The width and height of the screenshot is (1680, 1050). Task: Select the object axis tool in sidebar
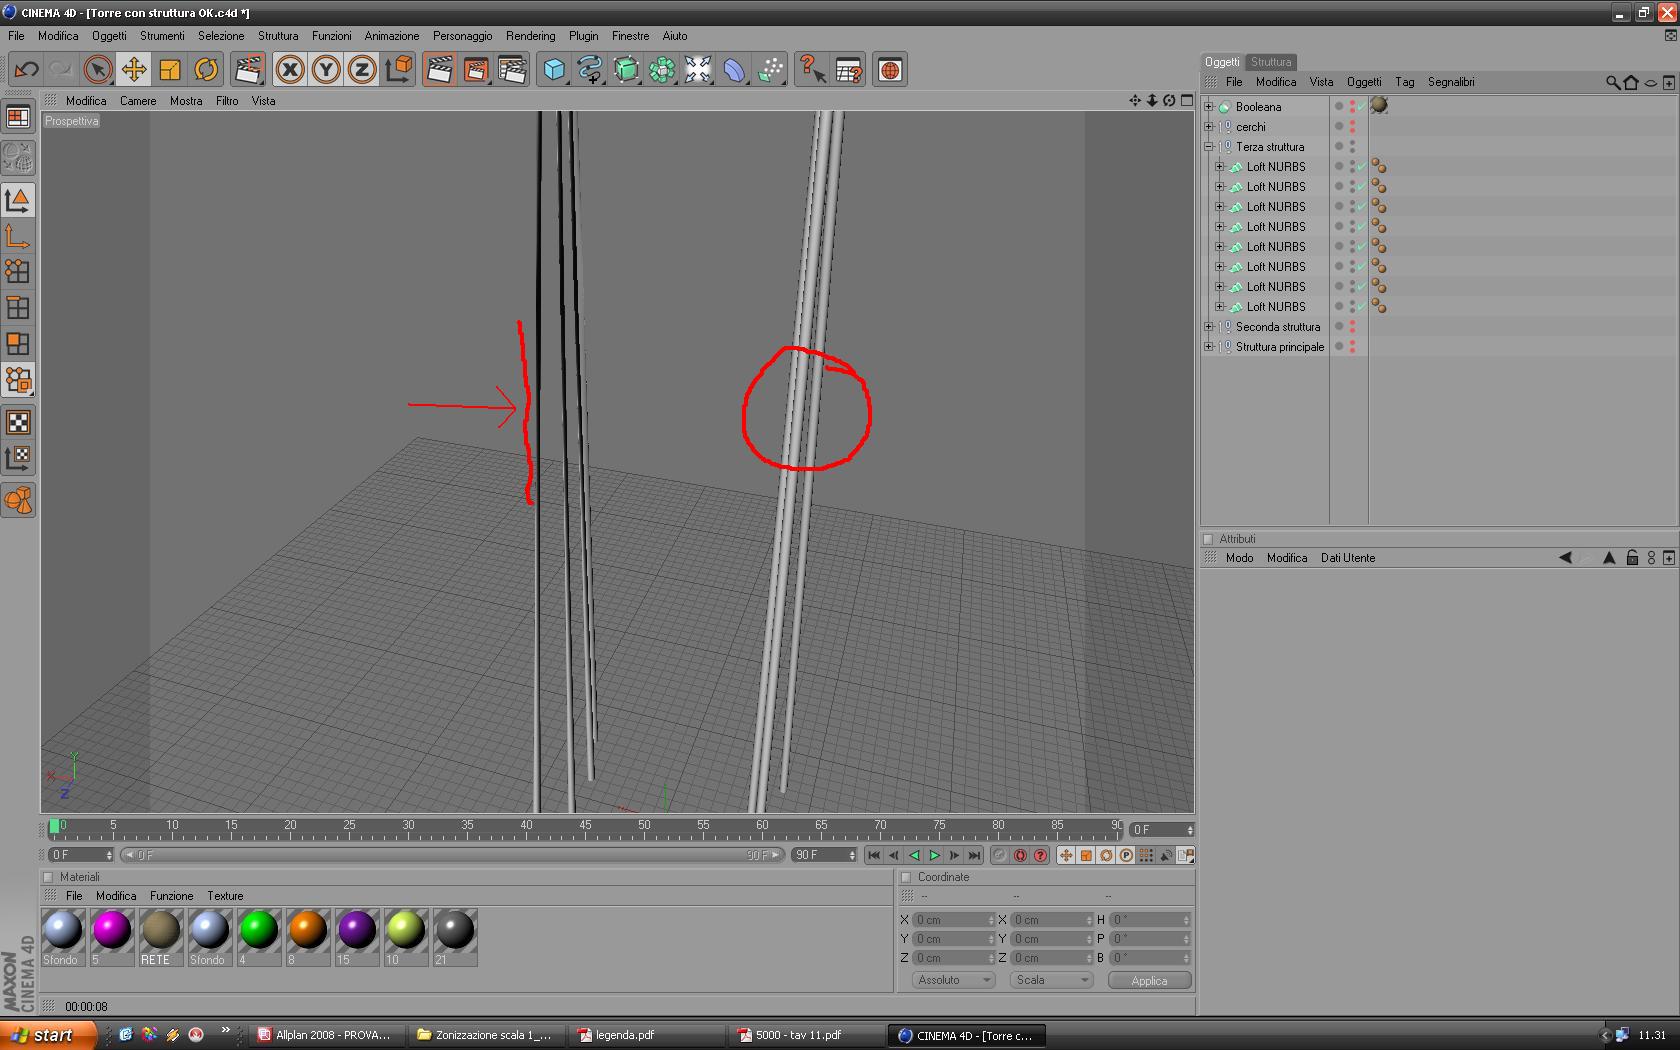(x=18, y=236)
